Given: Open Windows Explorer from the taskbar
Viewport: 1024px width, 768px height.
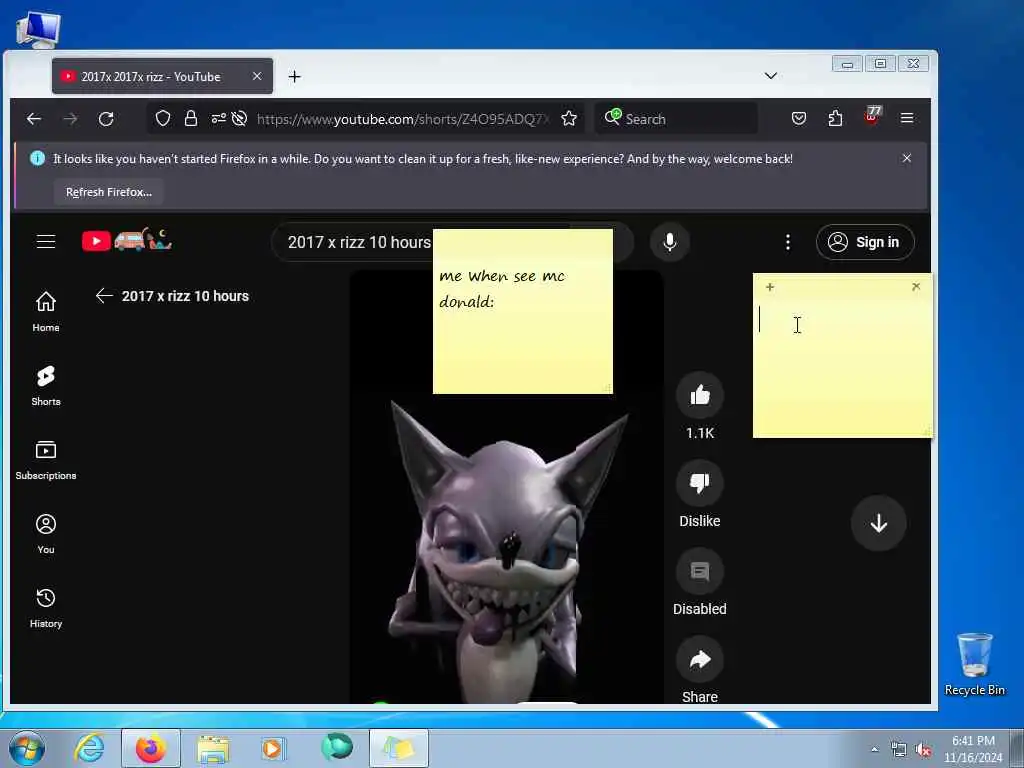Looking at the screenshot, I should 213,748.
